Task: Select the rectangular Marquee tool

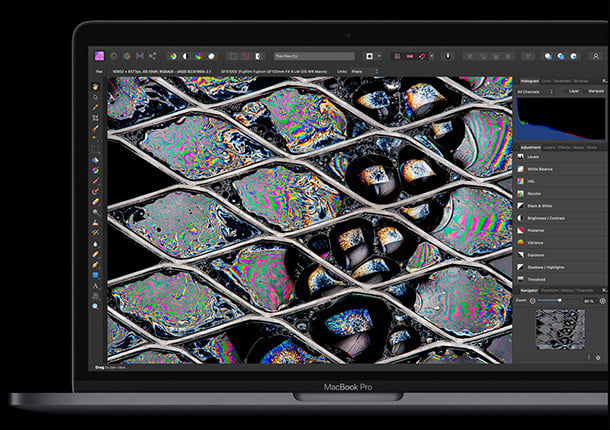Action: (x=96, y=149)
